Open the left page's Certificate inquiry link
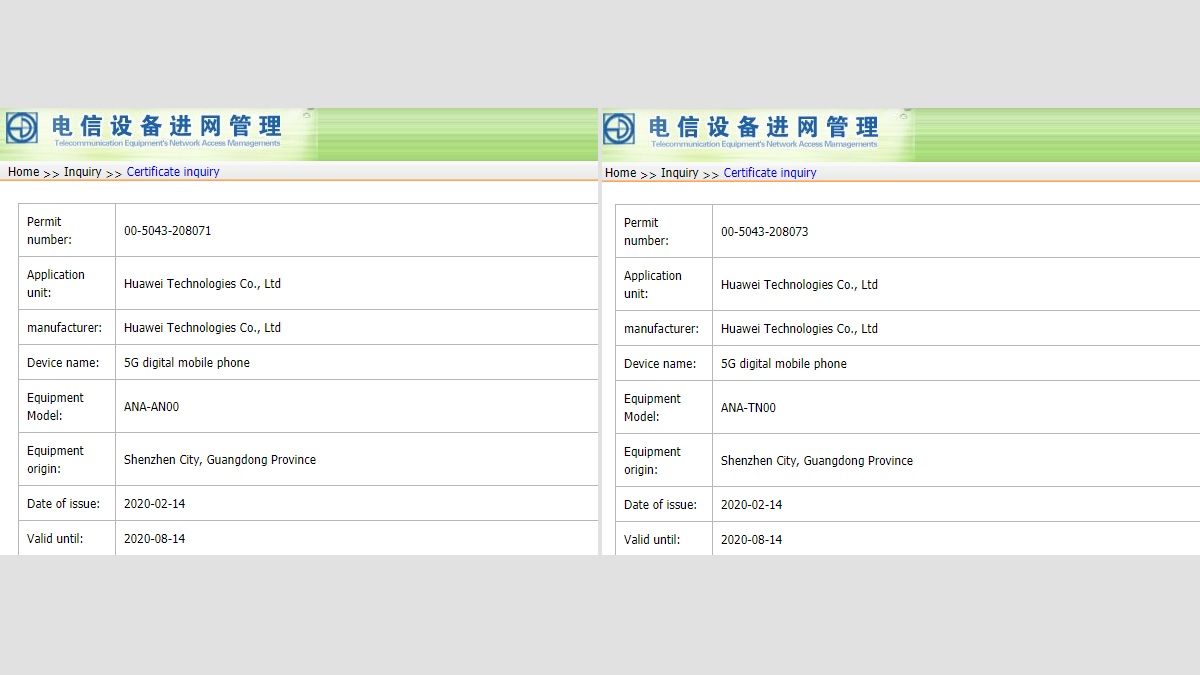The image size is (1200, 675). [x=173, y=172]
